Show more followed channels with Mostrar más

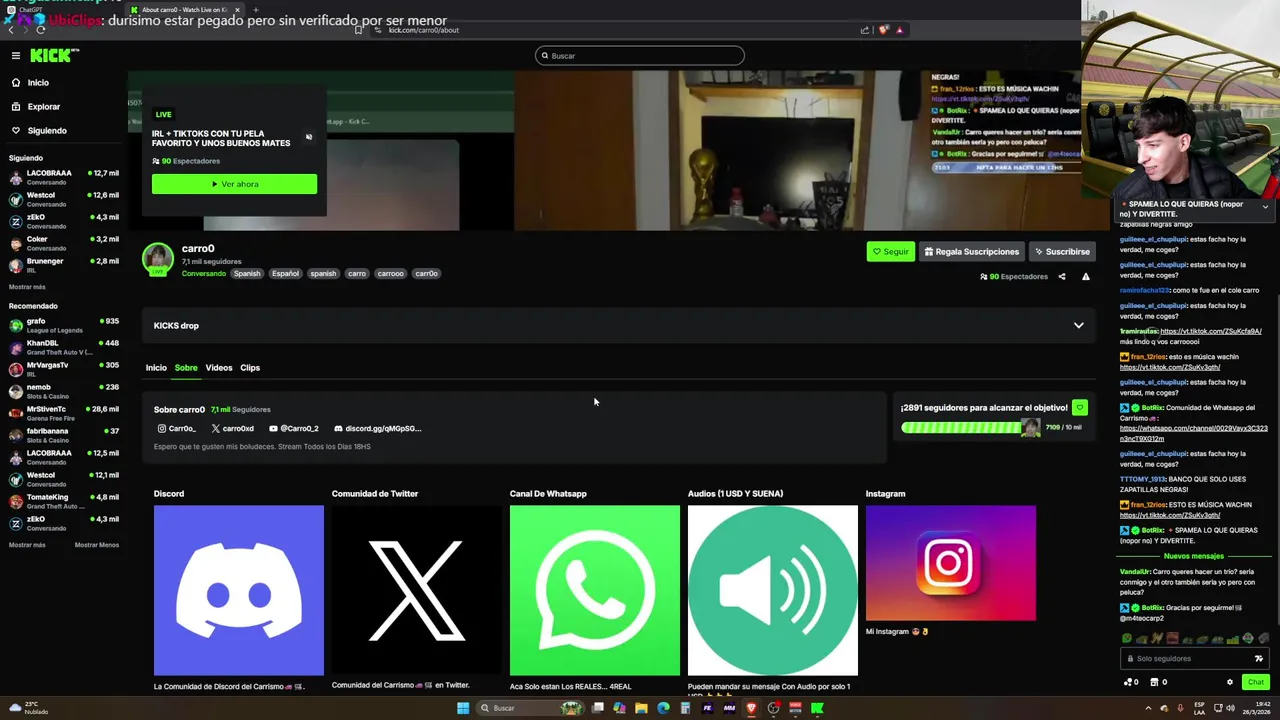point(27,287)
